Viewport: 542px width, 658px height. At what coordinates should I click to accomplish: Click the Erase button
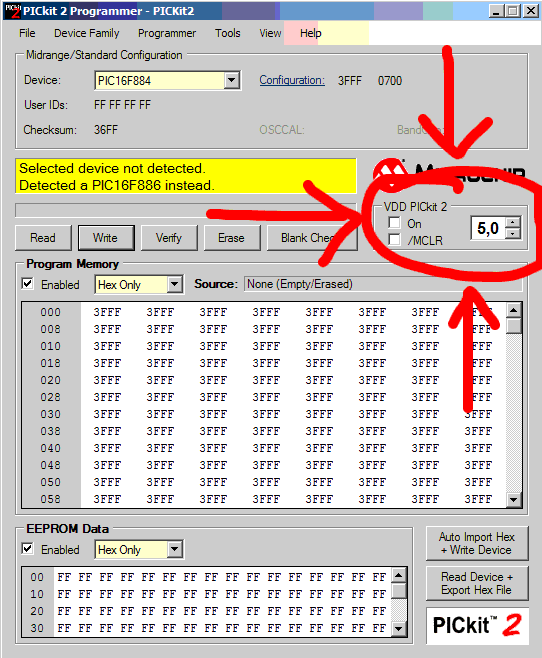point(232,238)
